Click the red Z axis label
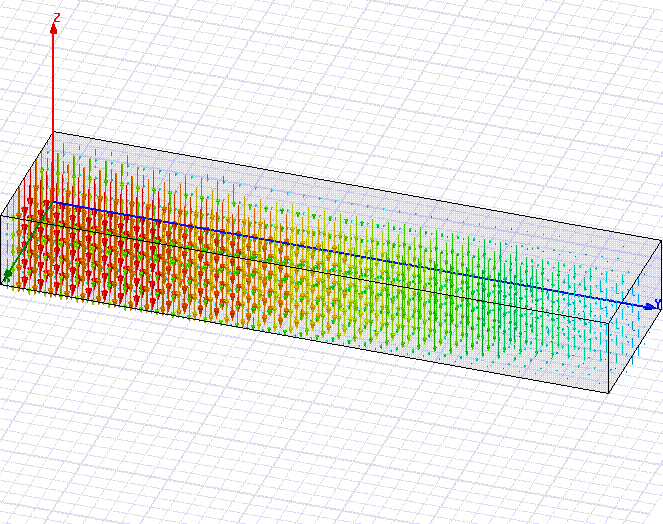The height and width of the screenshot is (524, 663). [x=57, y=18]
